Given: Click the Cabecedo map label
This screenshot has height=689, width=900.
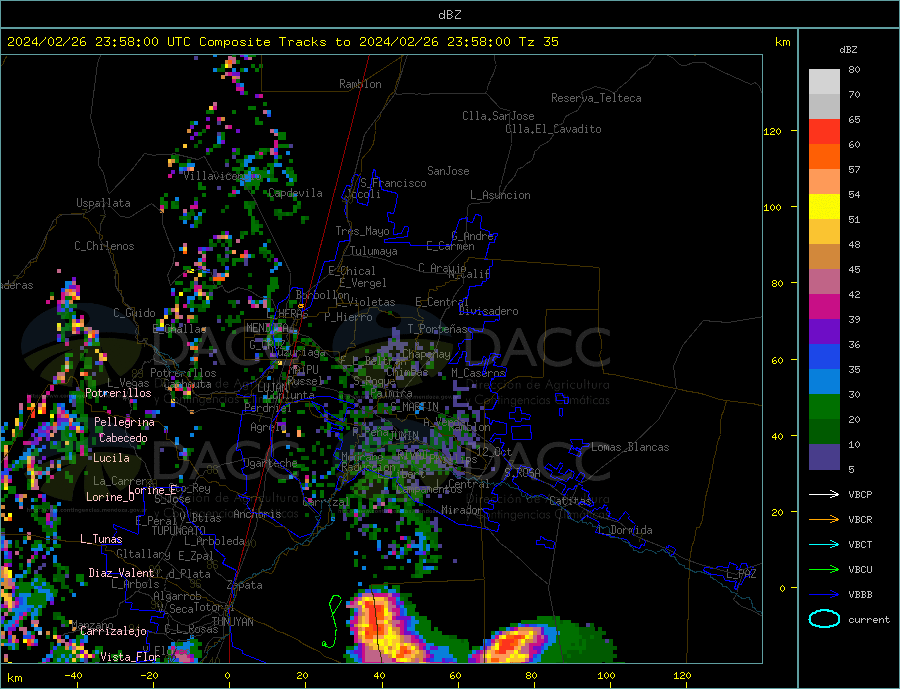Looking at the screenshot, I should [123, 438].
